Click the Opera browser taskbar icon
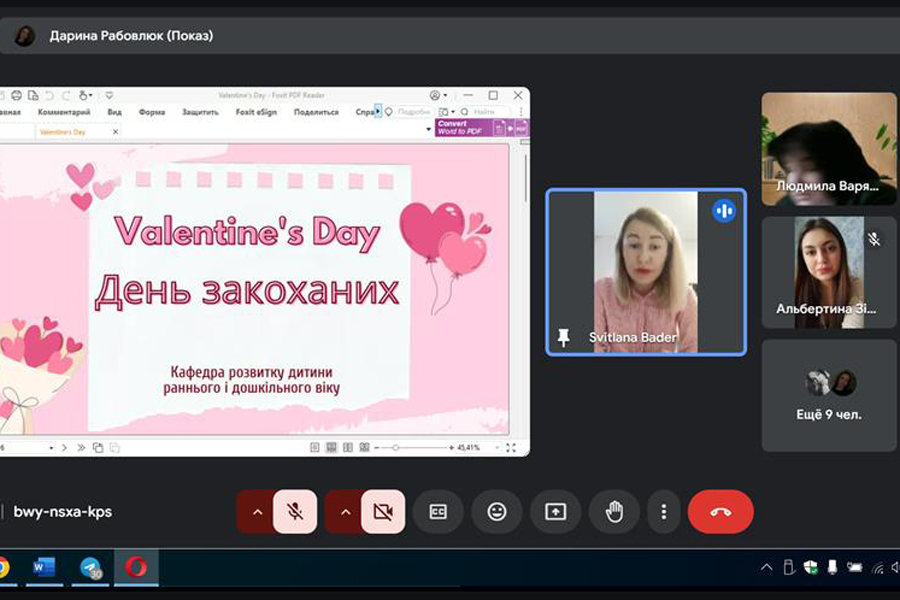The width and height of the screenshot is (900, 600). pyautogui.click(x=136, y=568)
